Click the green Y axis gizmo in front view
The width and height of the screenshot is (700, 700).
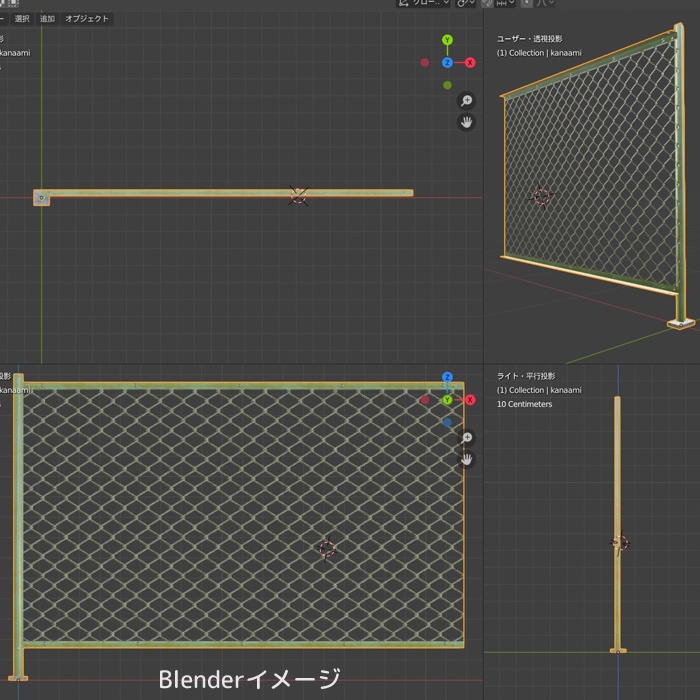[447, 400]
